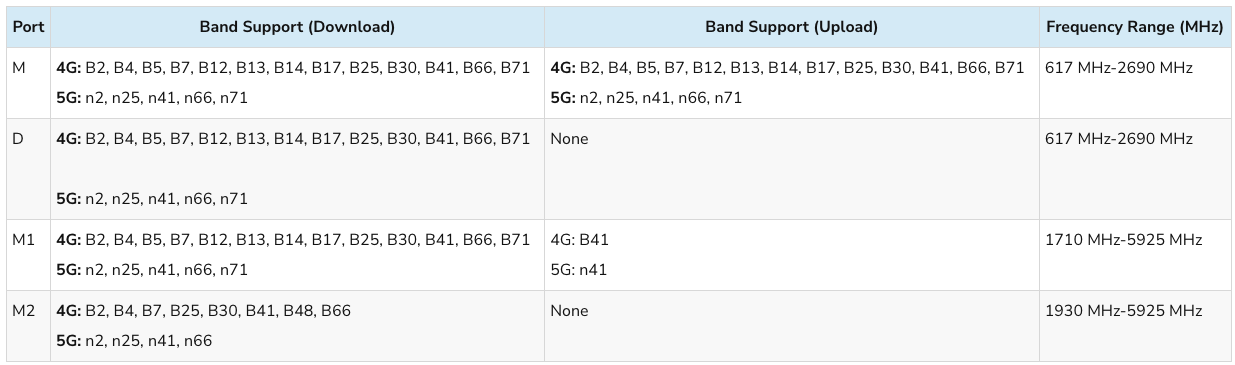Click the 4G download bands for port M

[x=293, y=68]
